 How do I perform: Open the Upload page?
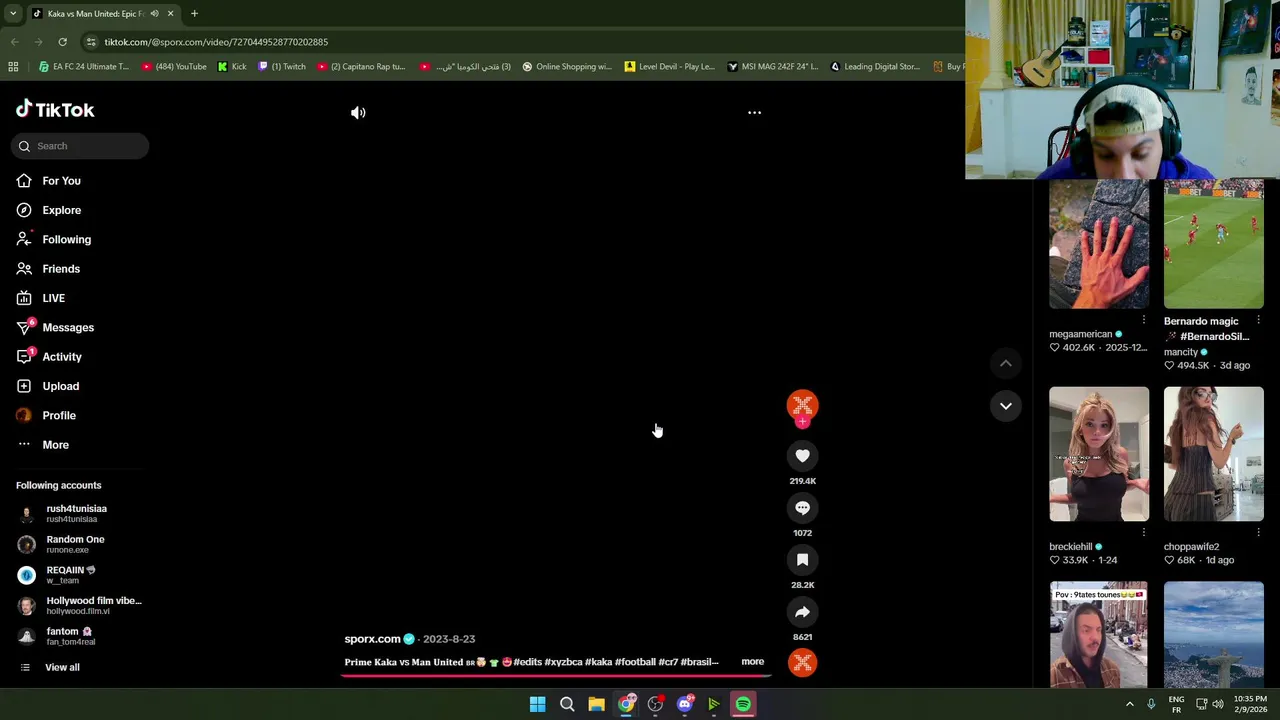pos(60,386)
